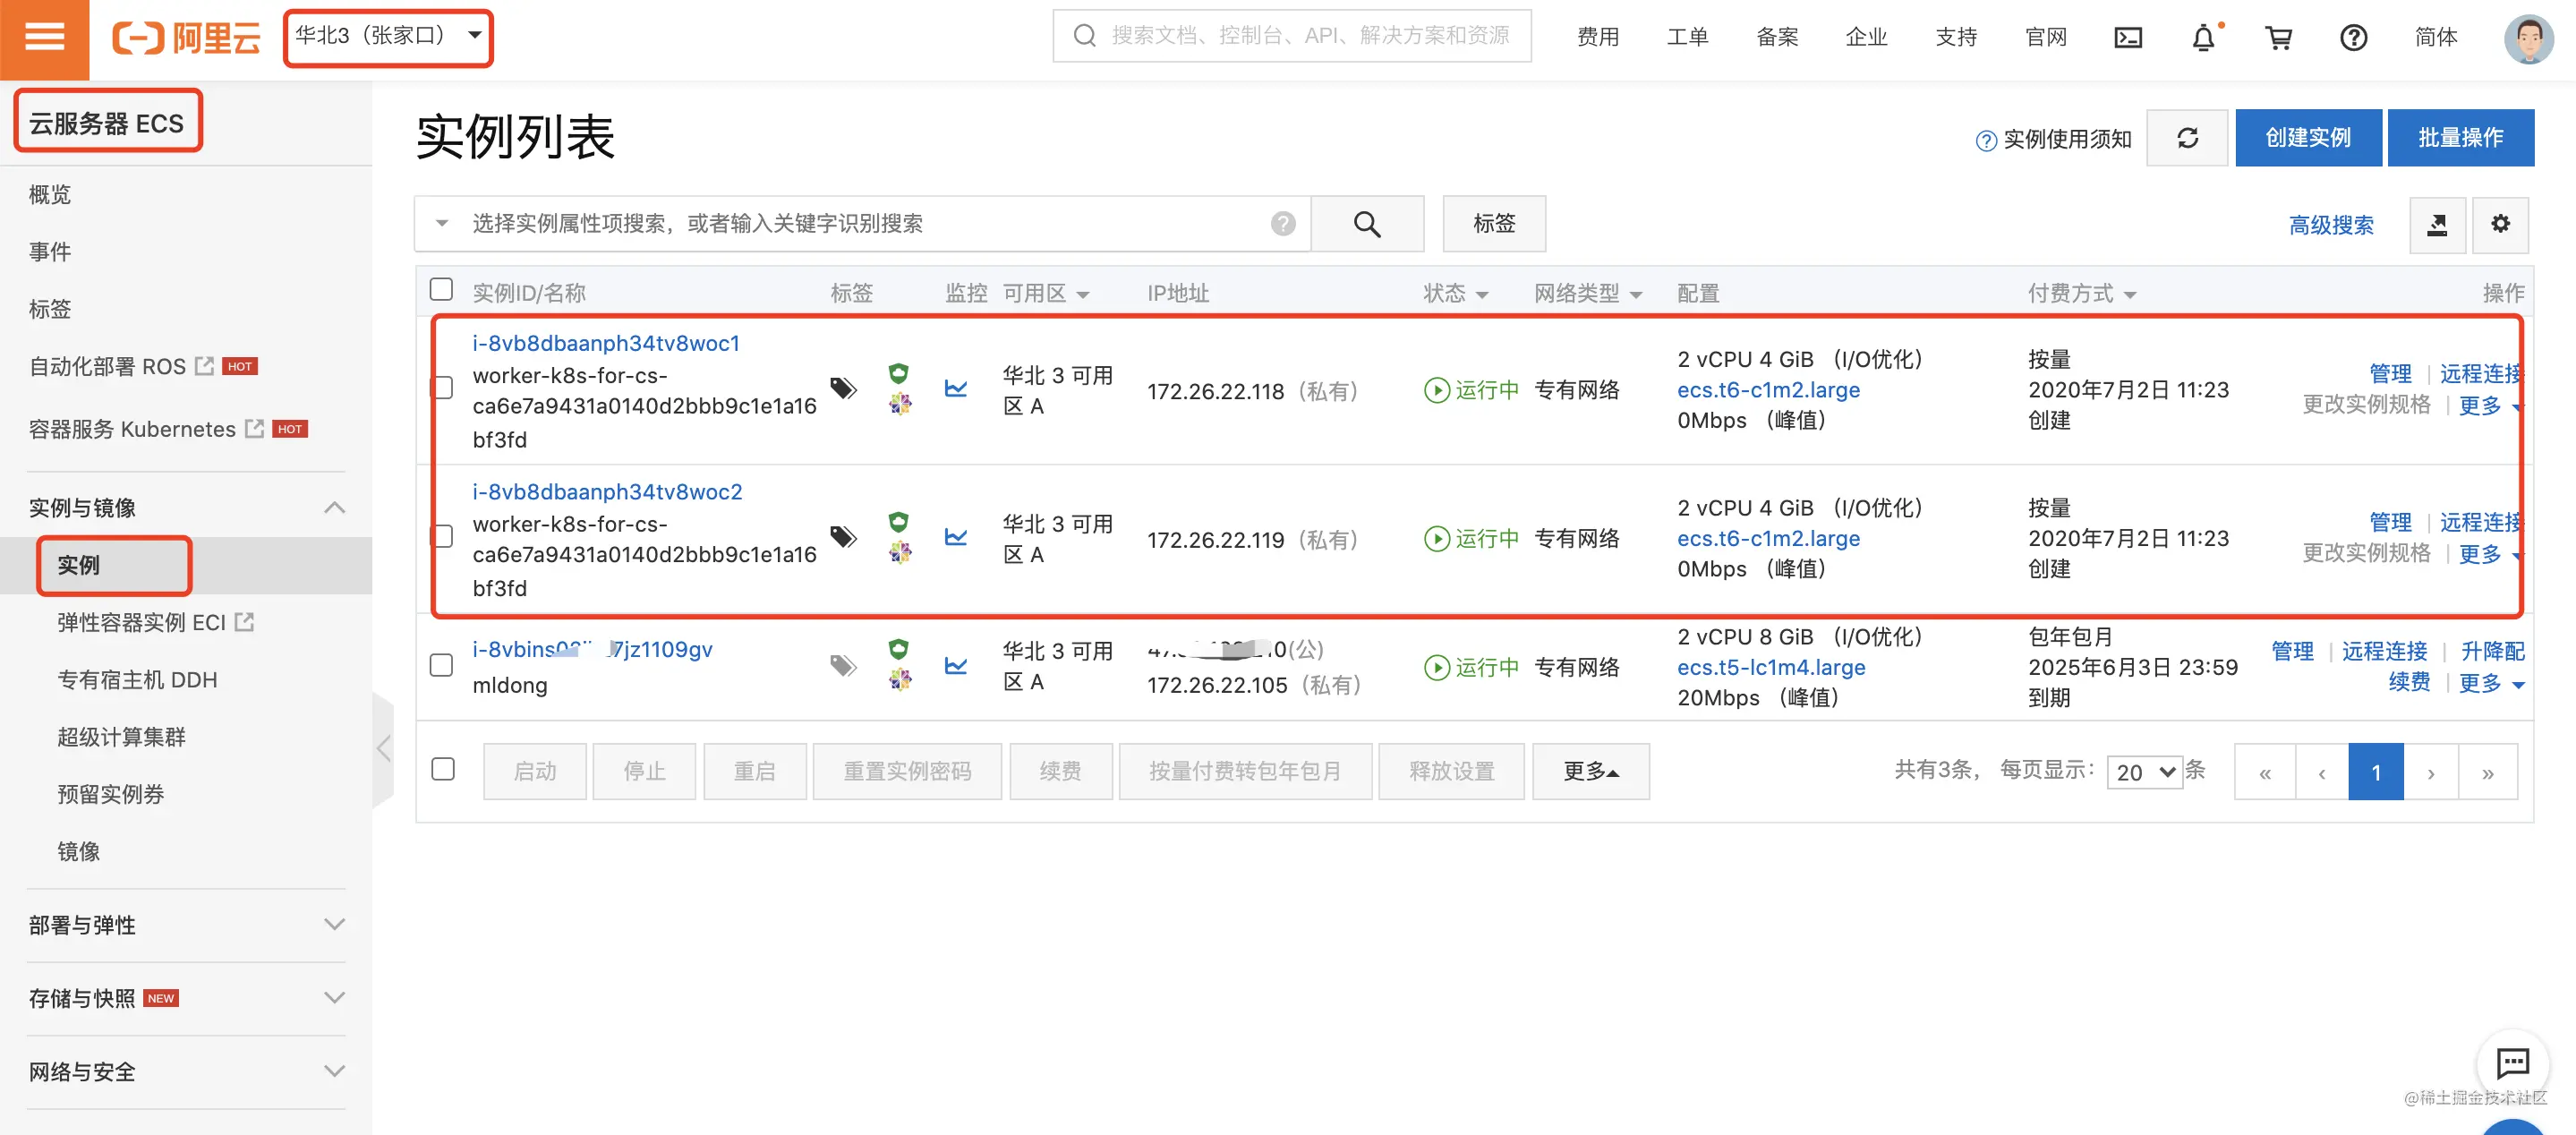Open the help question mark icon in header

click(x=2353, y=38)
